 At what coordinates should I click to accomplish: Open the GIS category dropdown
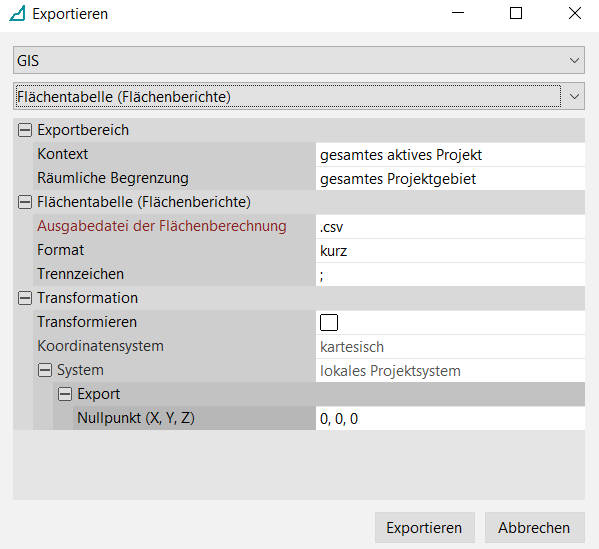point(299,60)
